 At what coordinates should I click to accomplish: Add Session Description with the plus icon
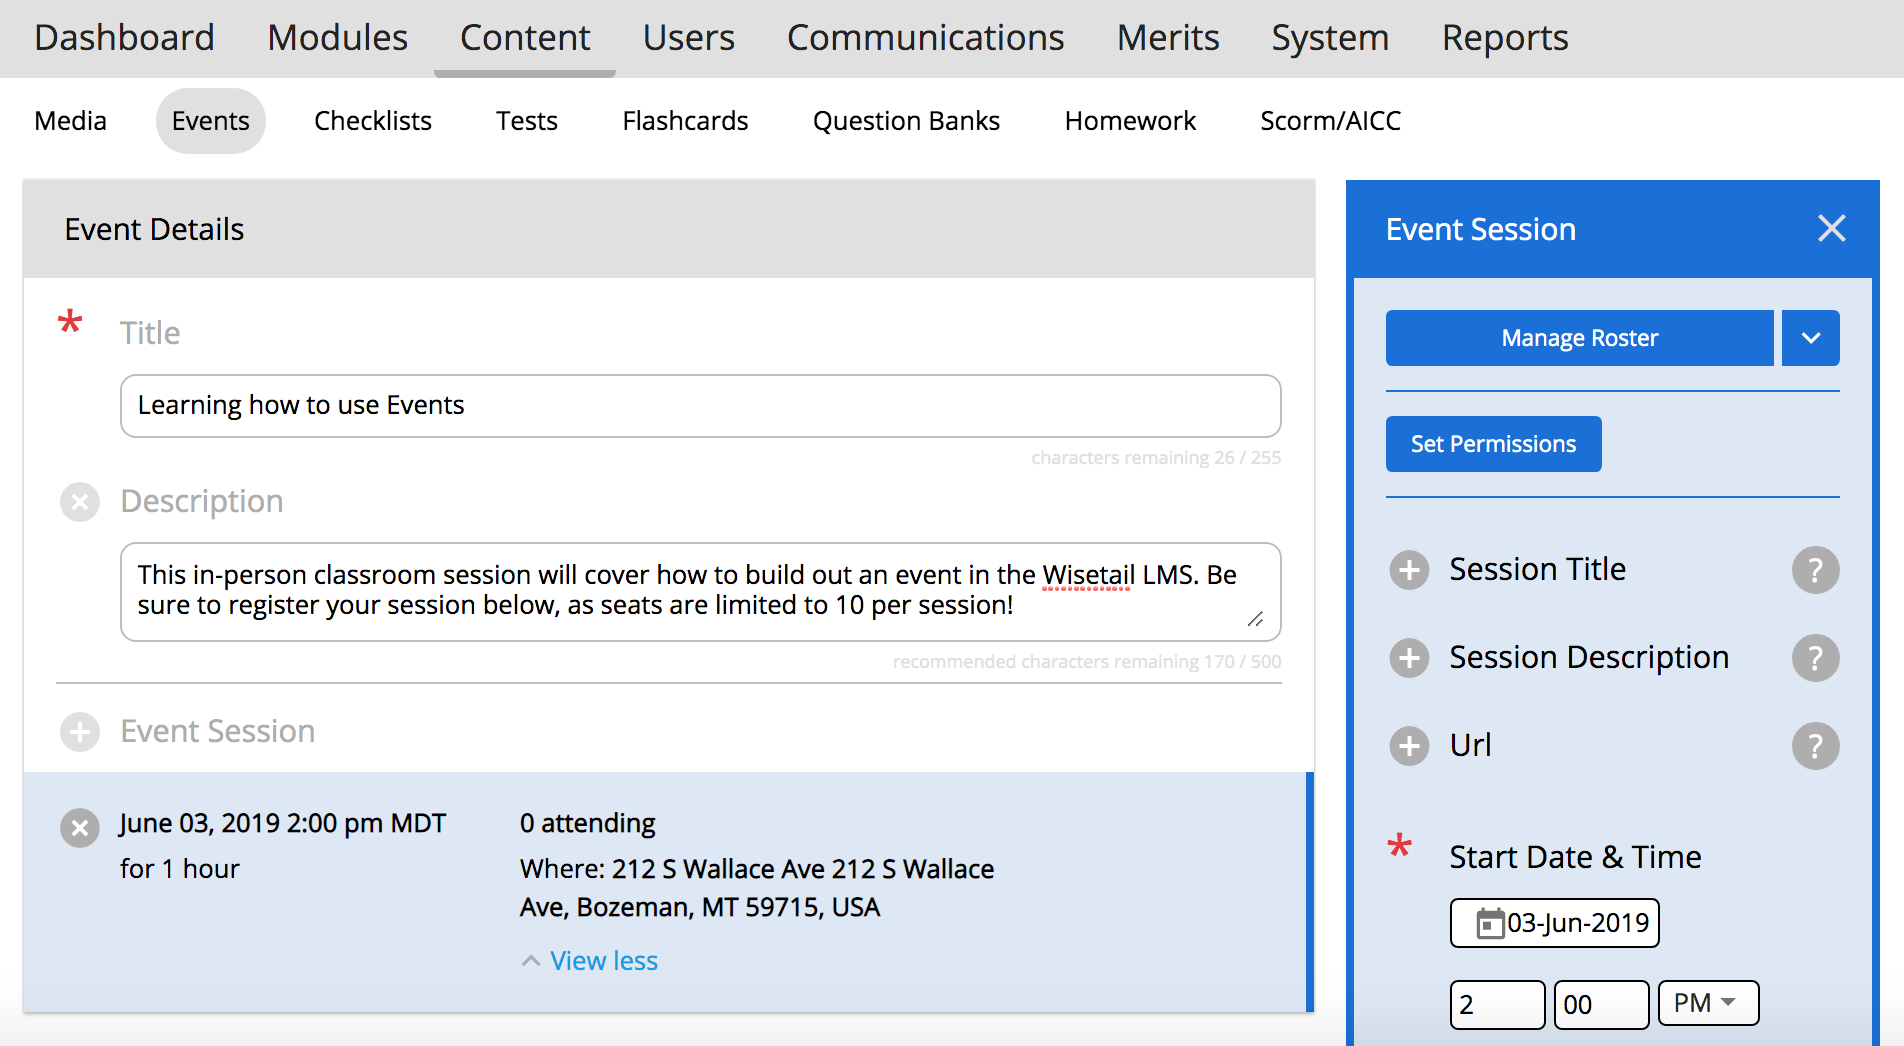(x=1409, y=658)
